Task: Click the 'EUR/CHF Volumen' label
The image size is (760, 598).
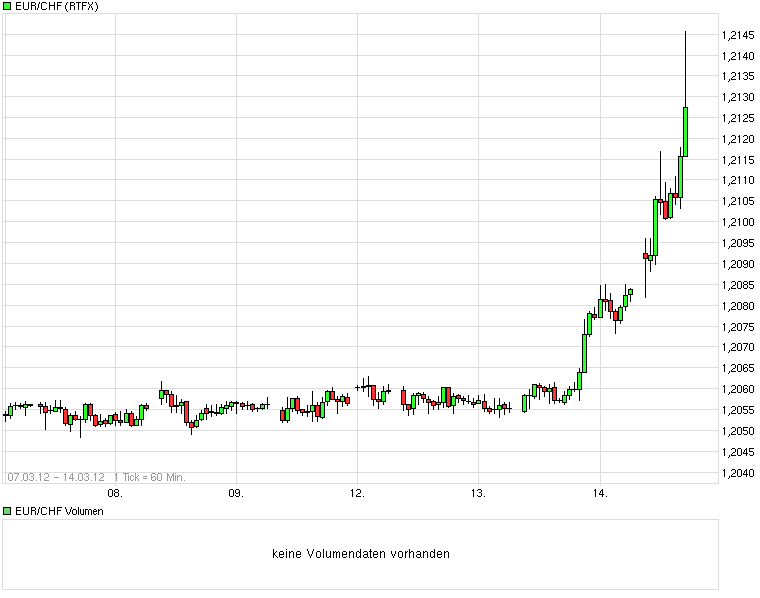Action: point(59,511)
